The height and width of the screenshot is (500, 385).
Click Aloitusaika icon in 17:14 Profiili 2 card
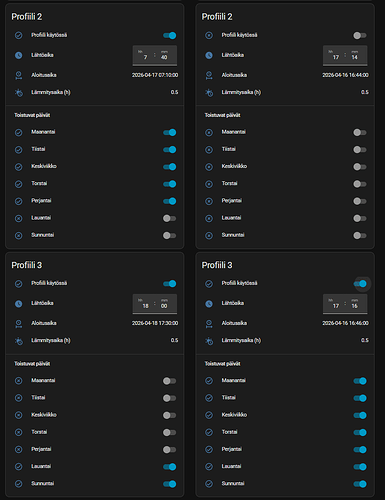209,75
